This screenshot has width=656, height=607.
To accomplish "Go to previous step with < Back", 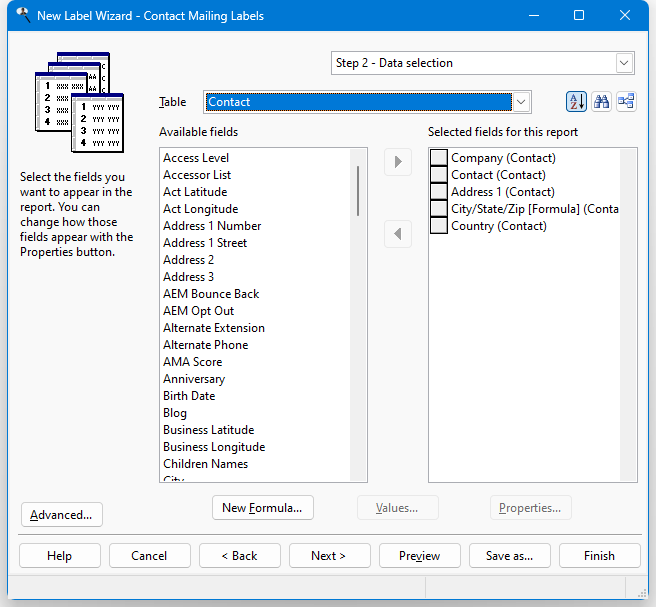I will coord(239,556).
